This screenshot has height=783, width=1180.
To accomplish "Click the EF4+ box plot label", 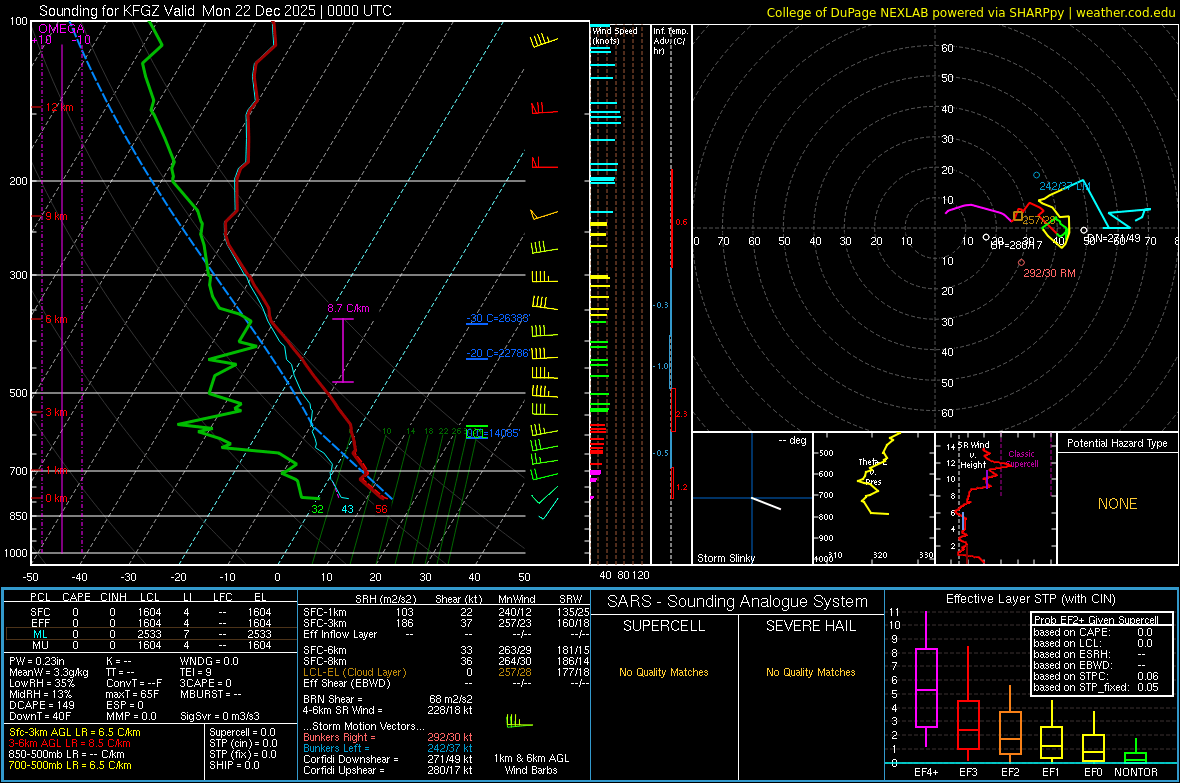I will pyautogui.click(x=926, y=772).
